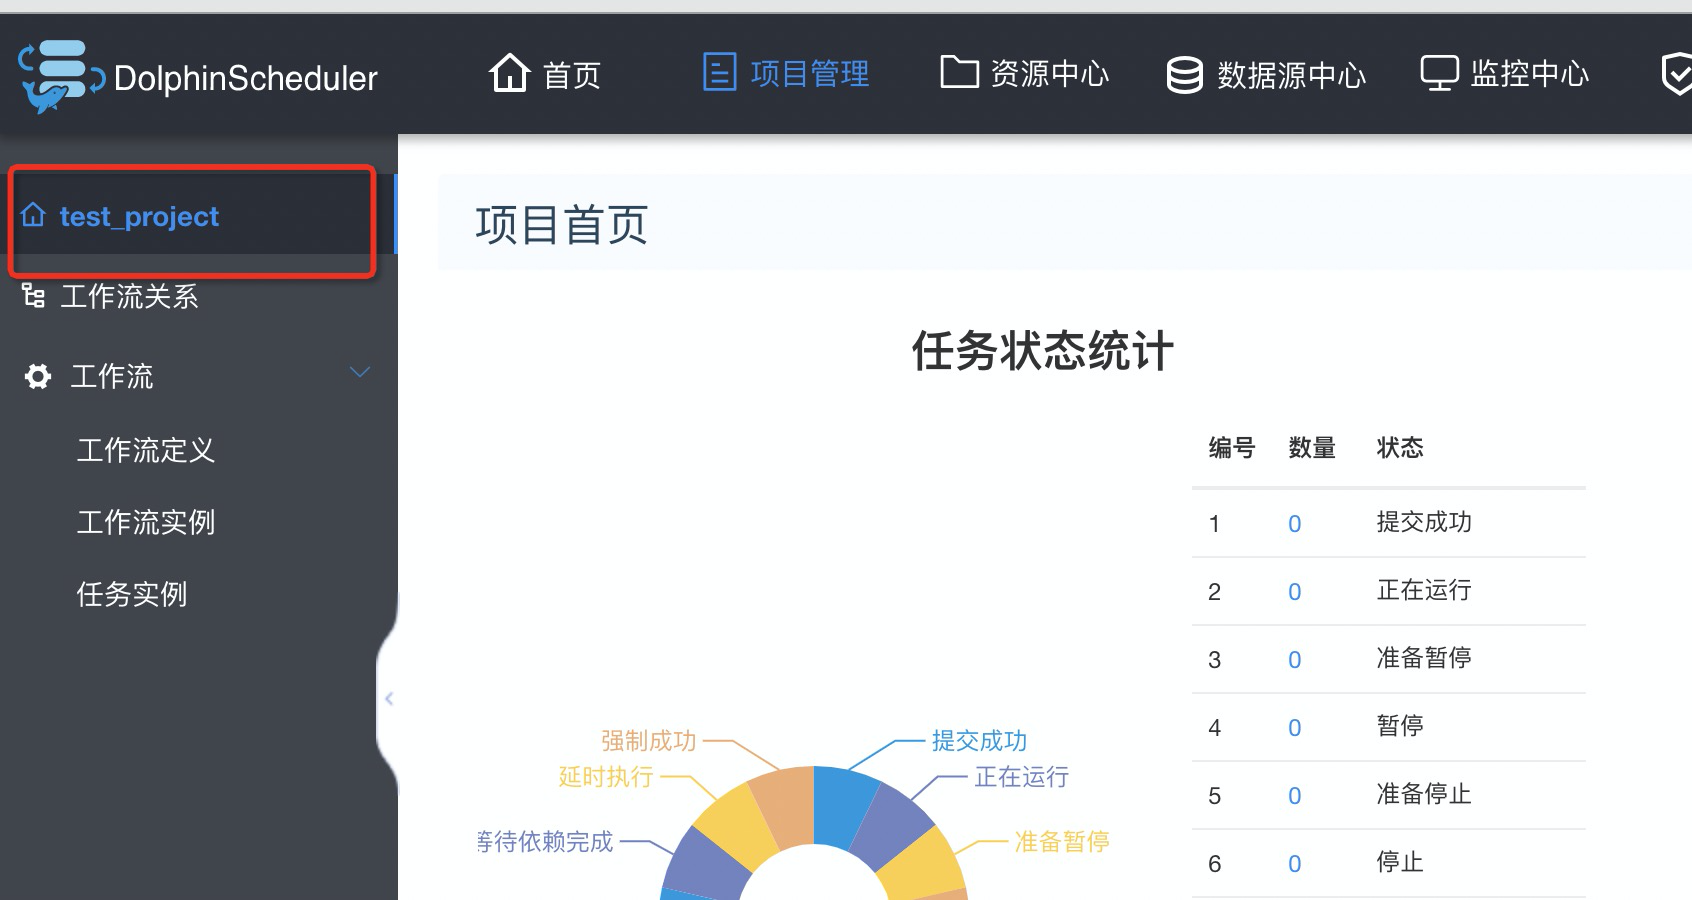Open 工作流实例 submenu item
This screenshot has height=900, width=1692.
coord(146,522)
